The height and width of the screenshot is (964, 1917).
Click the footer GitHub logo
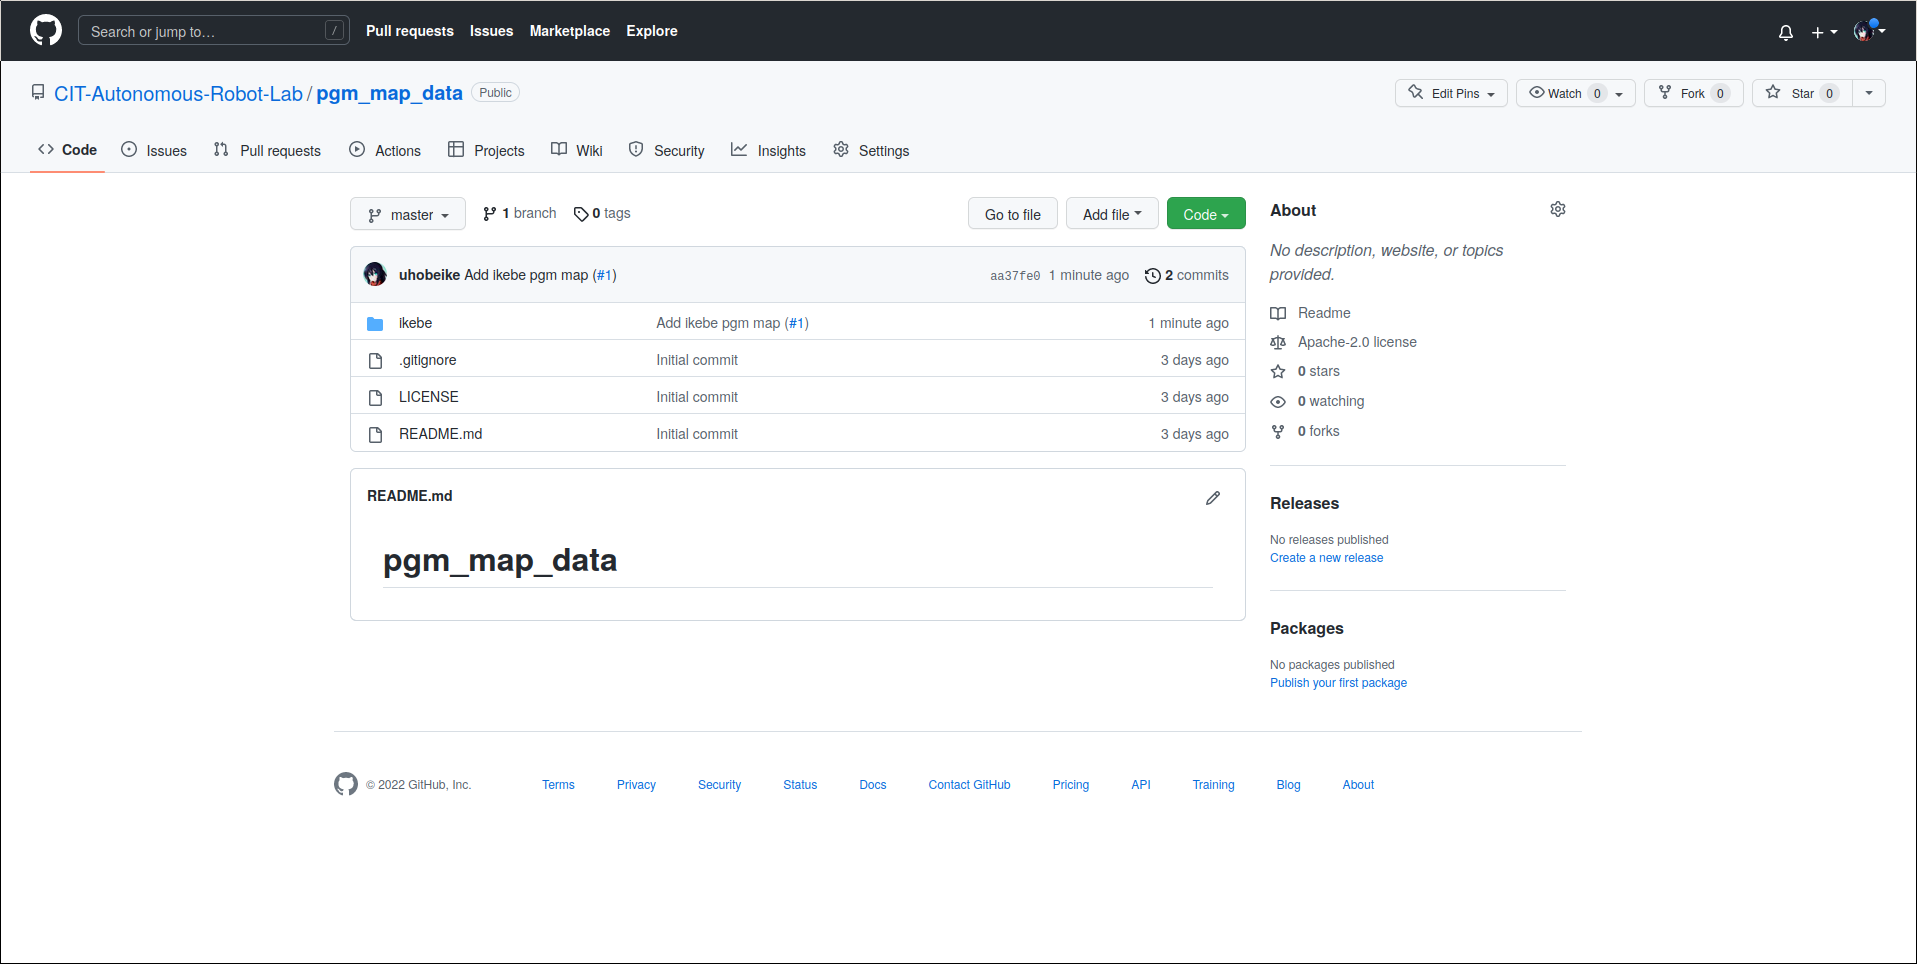[x=346, y=784]
